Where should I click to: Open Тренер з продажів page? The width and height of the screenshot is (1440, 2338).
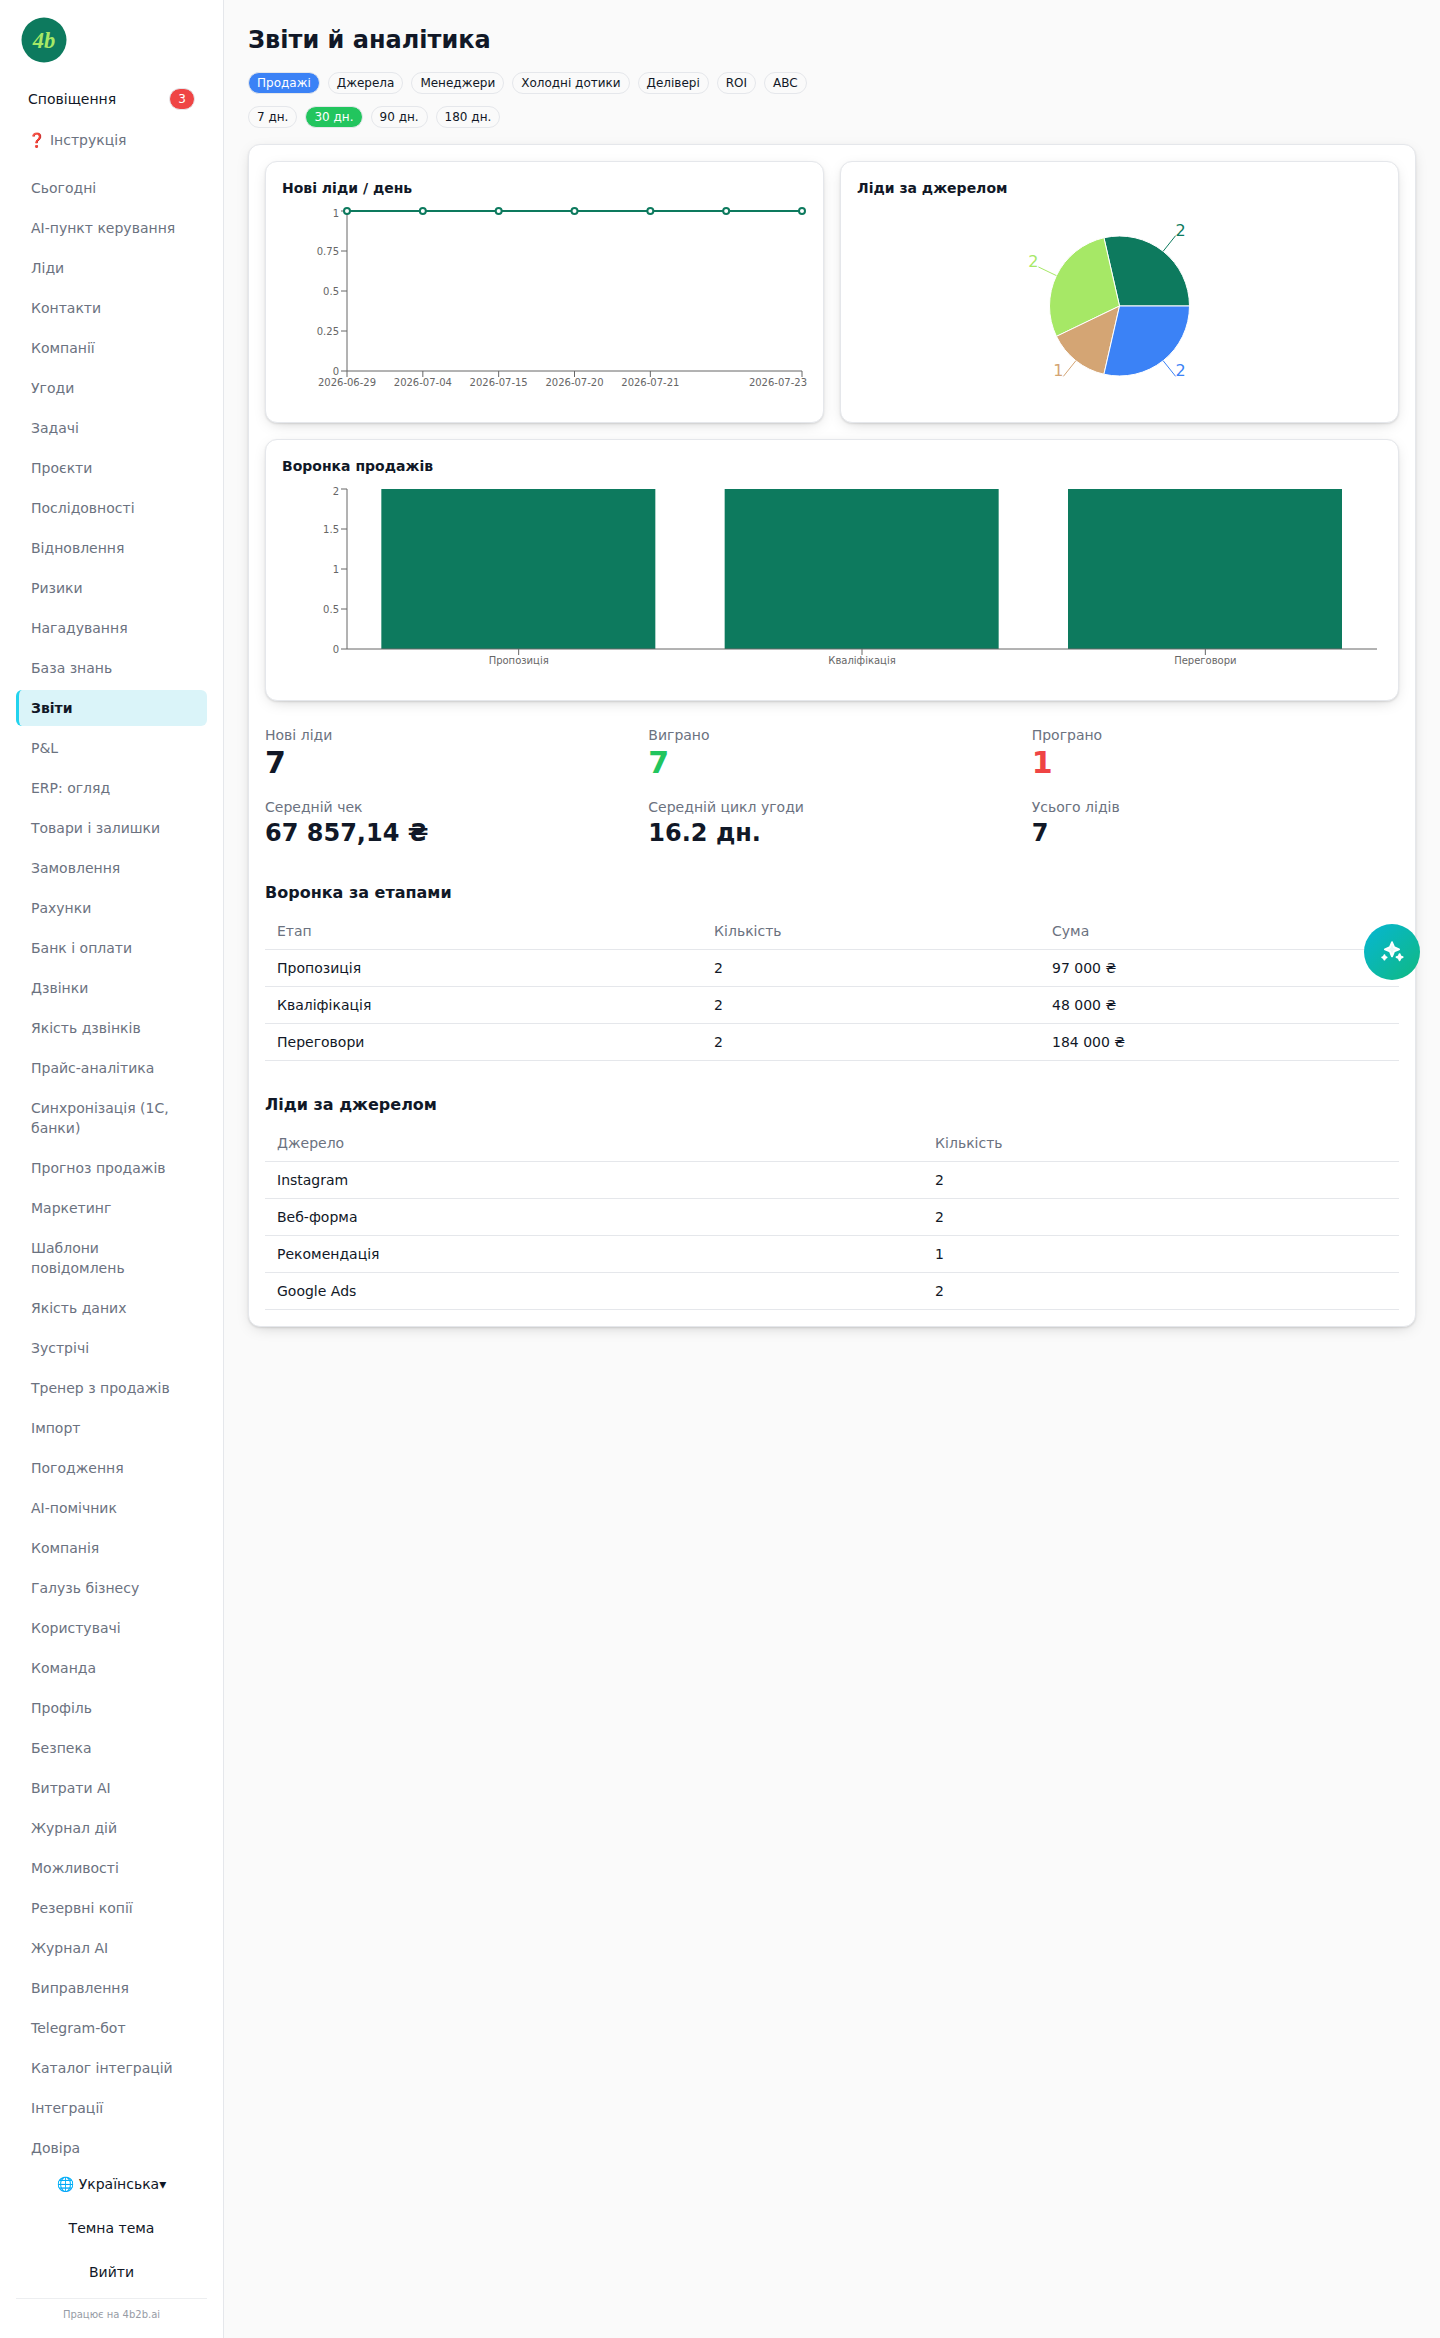click(x=111, y=1388)
